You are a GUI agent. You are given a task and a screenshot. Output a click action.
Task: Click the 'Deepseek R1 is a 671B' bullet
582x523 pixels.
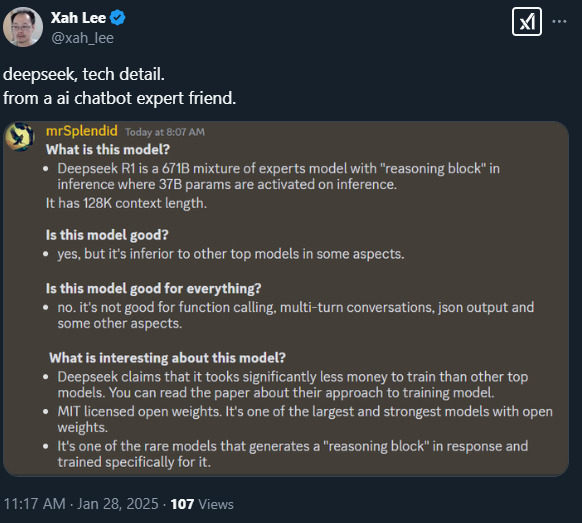pos(278,176)
